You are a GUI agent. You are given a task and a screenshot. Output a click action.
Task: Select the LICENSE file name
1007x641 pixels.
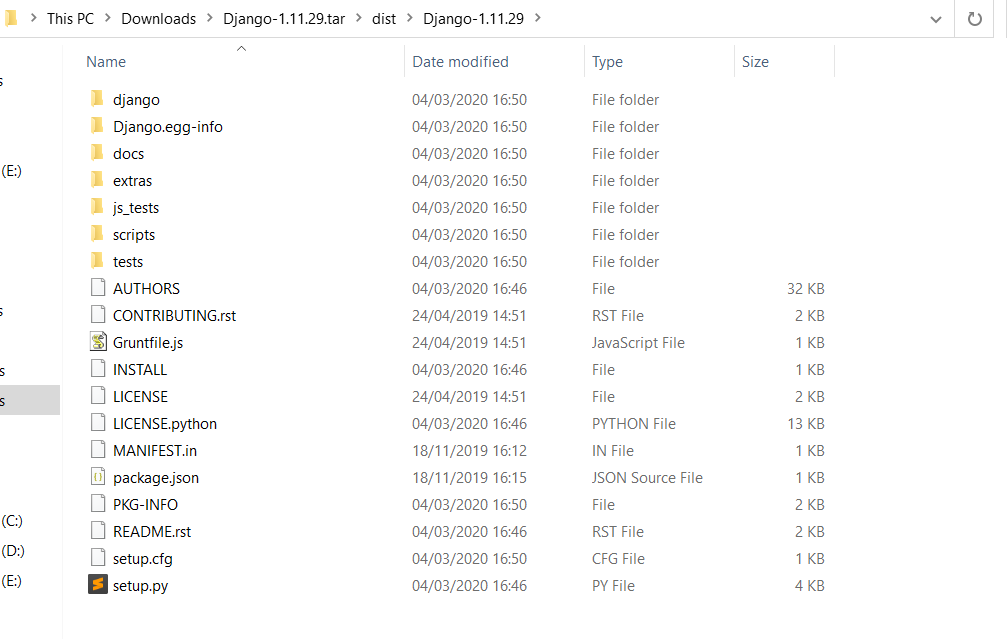[x=140, y=396]
